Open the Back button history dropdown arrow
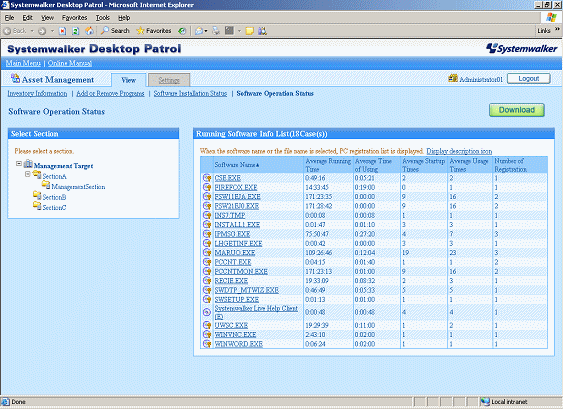This screenshot has width=563, height=409. [32, 31]
